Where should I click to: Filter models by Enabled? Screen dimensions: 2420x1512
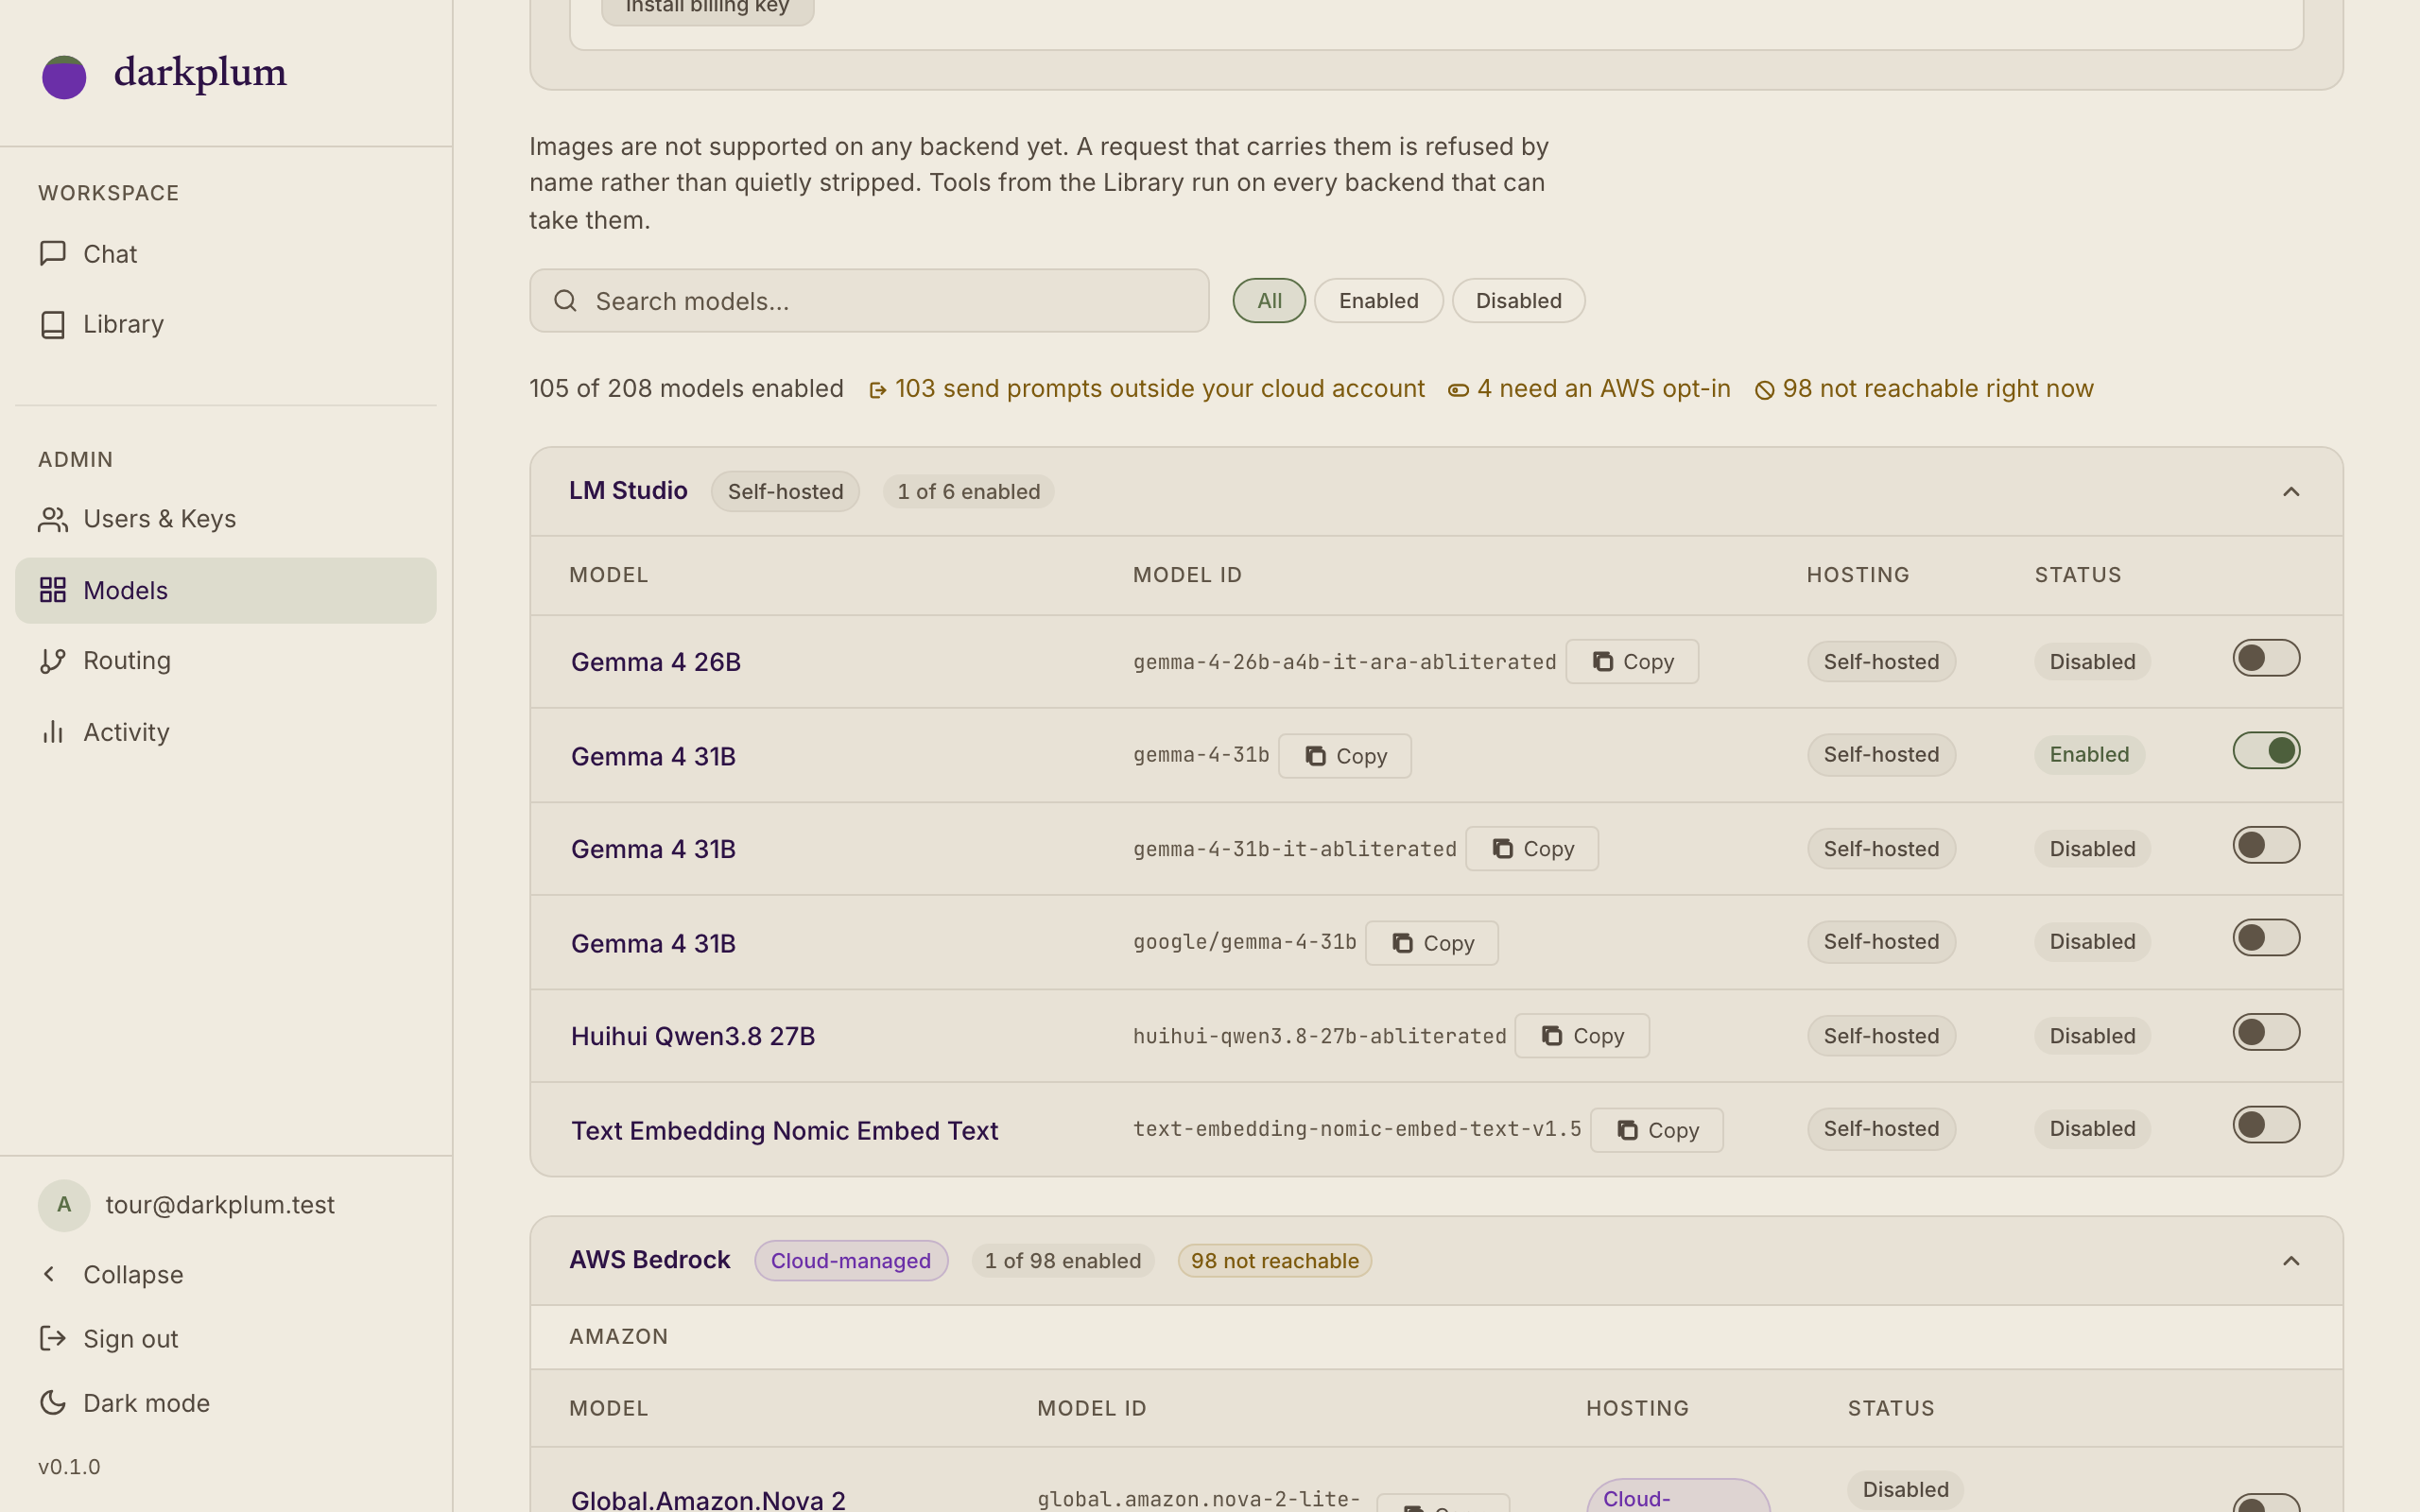(1378, 301)
